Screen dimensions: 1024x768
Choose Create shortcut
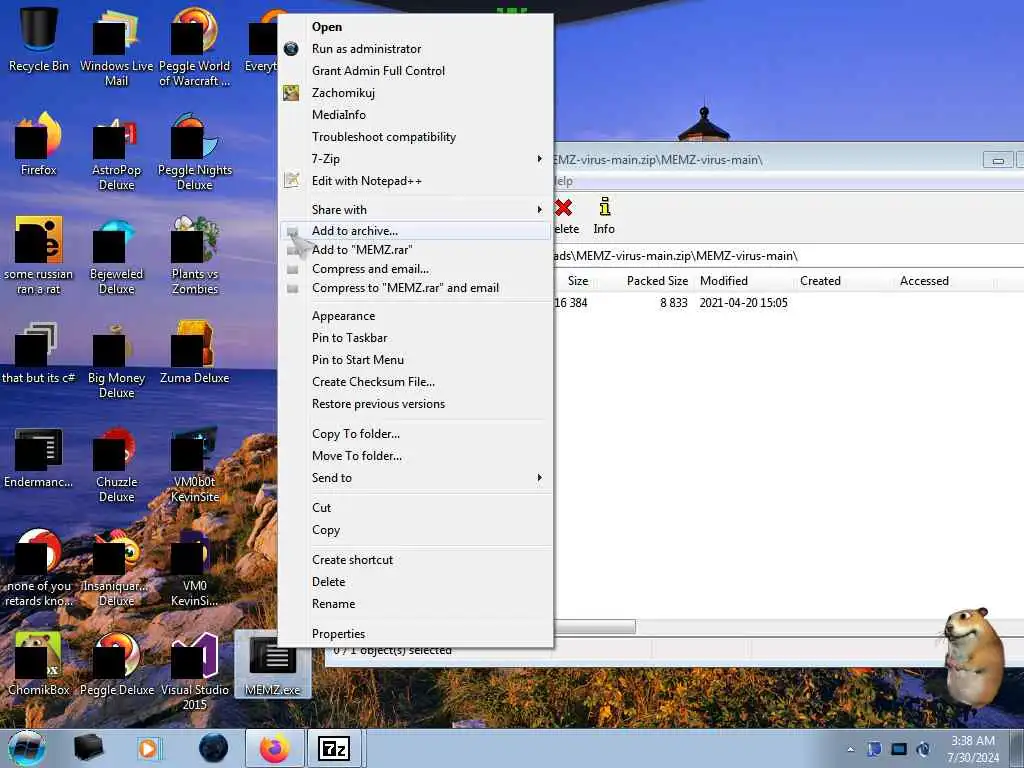tap(416, 560)
